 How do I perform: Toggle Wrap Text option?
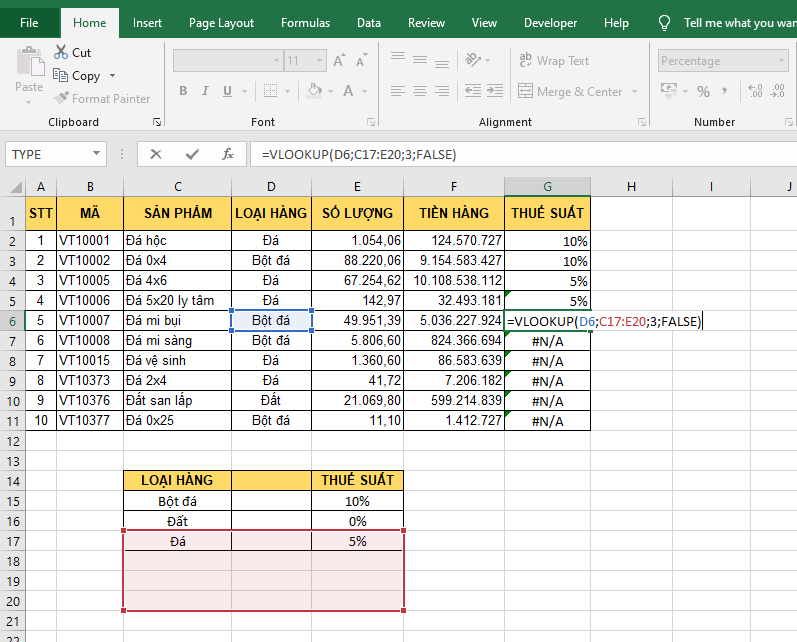553,61
